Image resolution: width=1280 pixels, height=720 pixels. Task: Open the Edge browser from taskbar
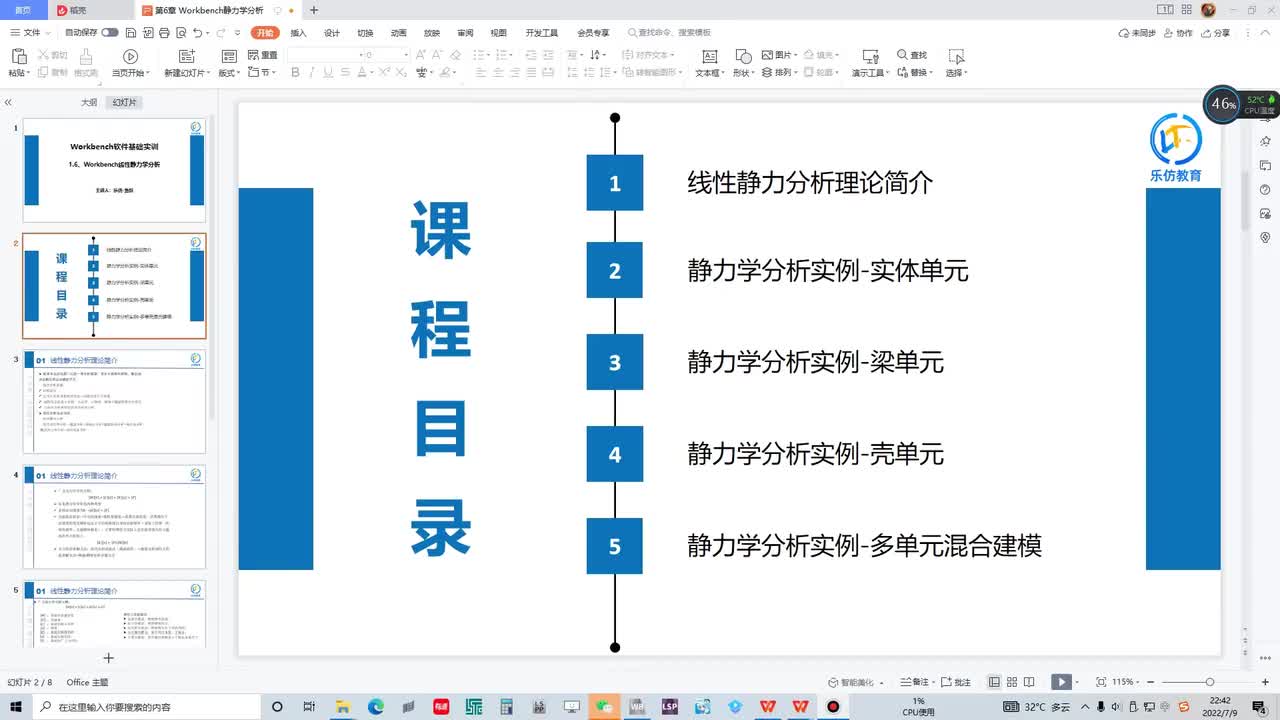pos(376,706)
